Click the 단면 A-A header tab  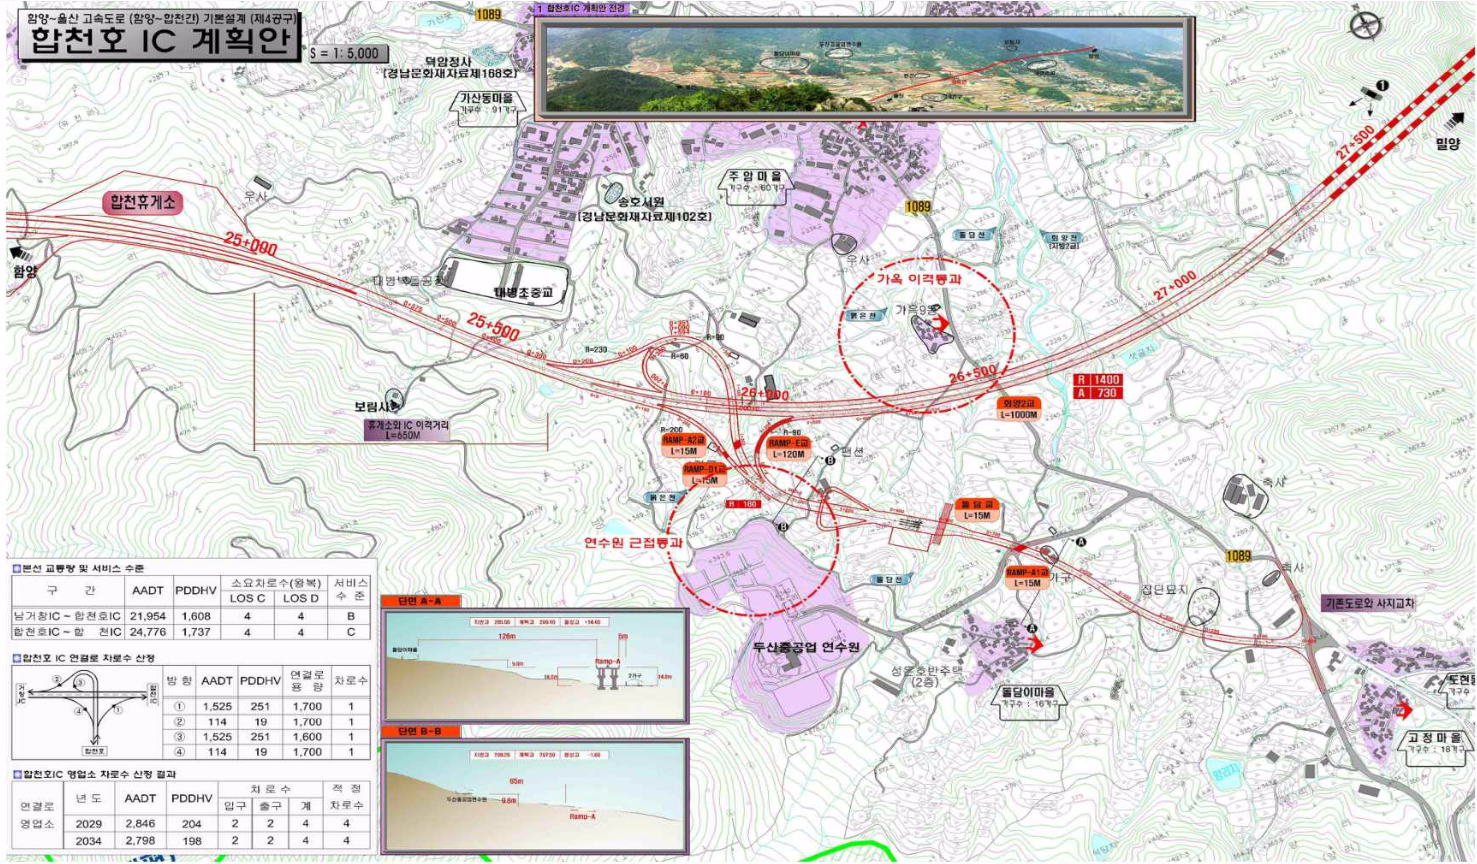[x=420, y=601]
